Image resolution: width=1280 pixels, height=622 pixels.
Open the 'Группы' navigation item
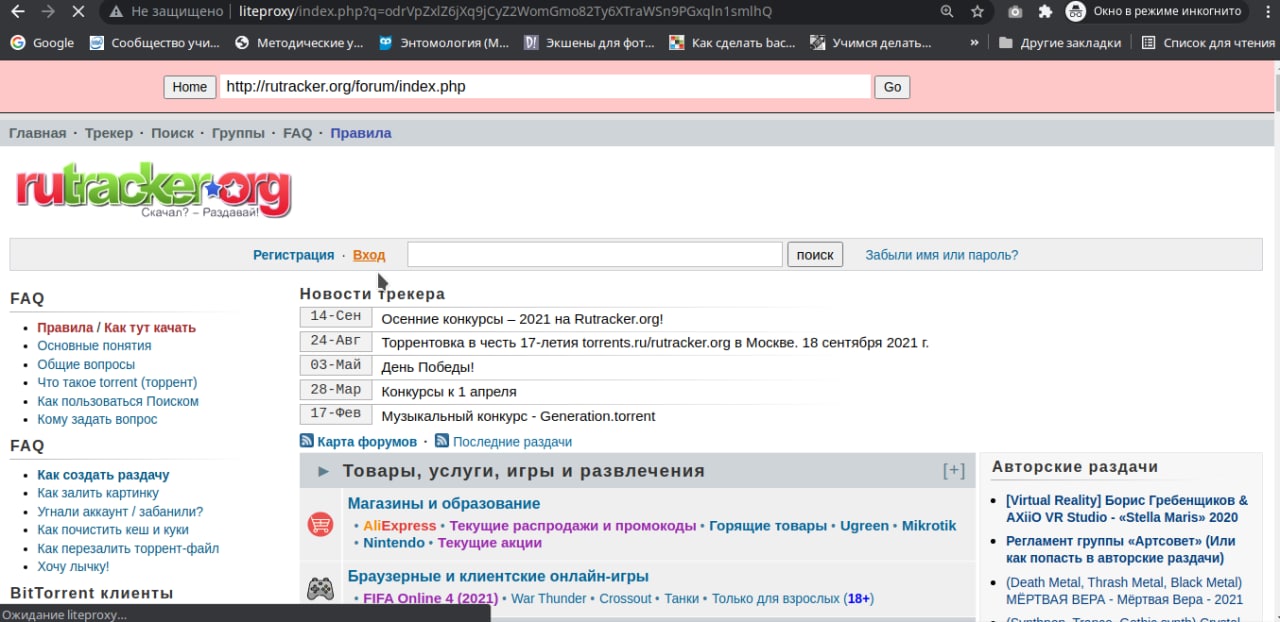pyautogui.click(x=239, y=133)
